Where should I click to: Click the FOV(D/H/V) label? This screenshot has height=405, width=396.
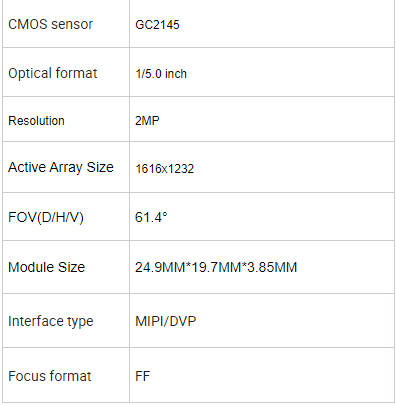(46, 217)
